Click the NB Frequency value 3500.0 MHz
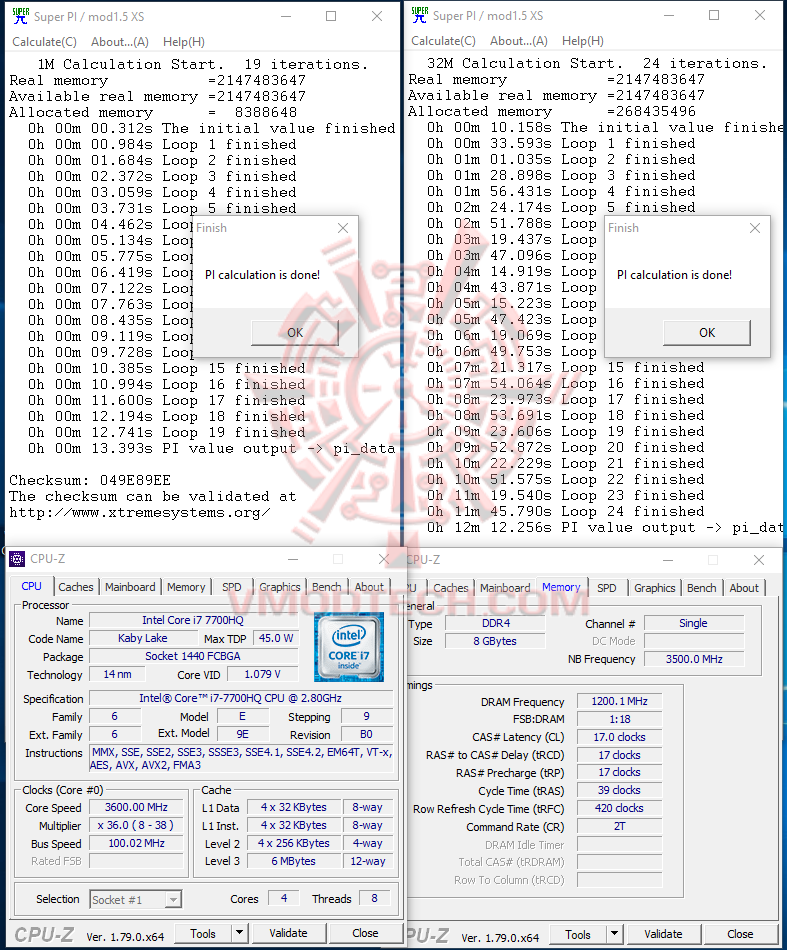The height and width of the screenshot is (950, 787). click(x=694, y=659)
